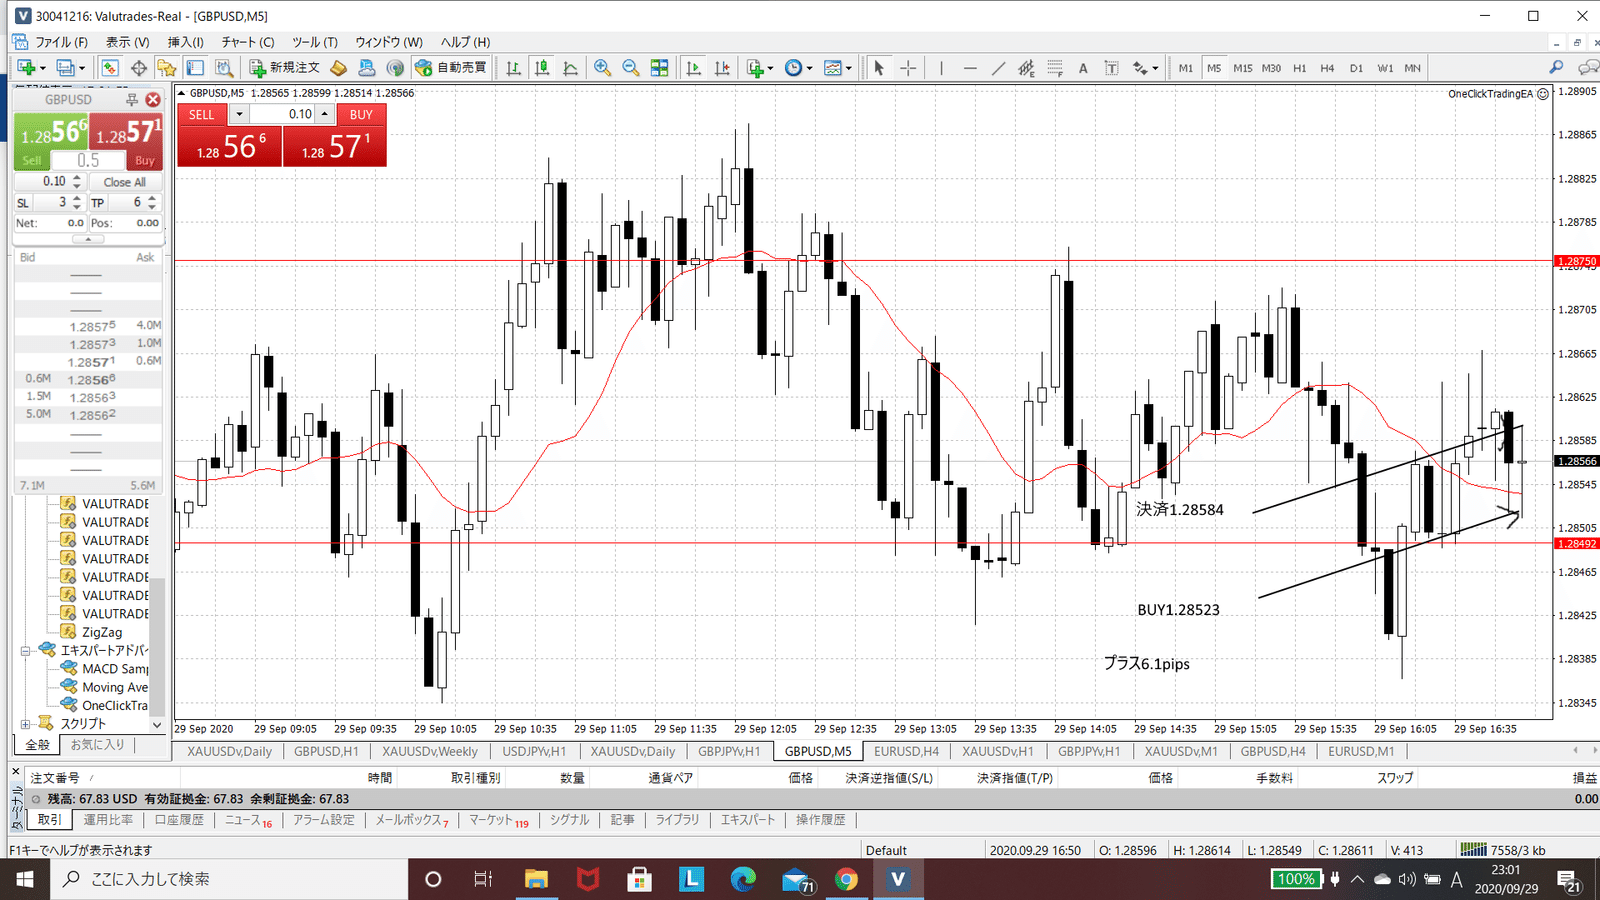
Task: Select the vertical line drawing tool
Action: (x=941, y=68)
